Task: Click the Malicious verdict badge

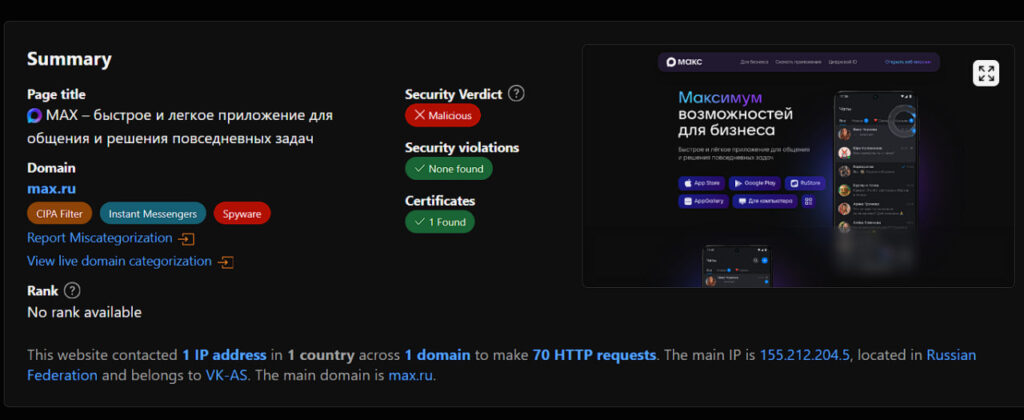Action: (x=443, y=116)
